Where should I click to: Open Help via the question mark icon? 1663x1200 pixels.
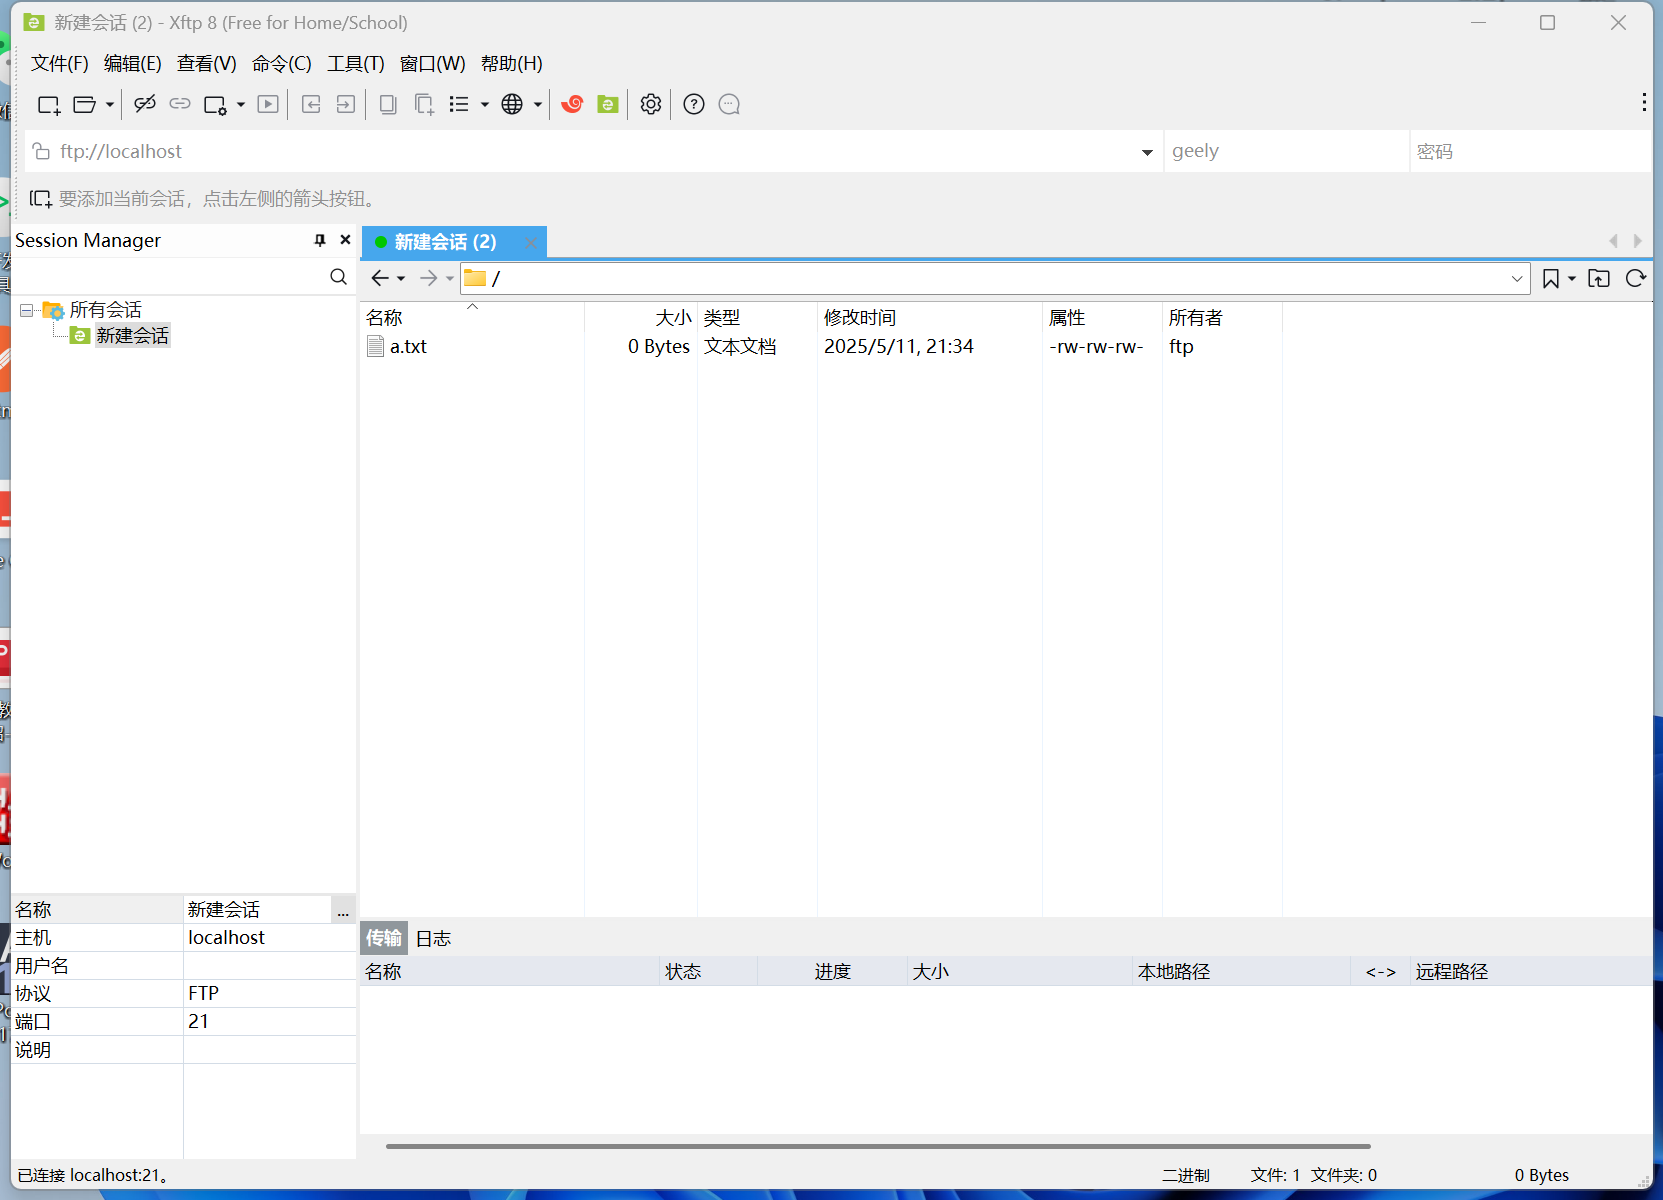click(694, 104)
